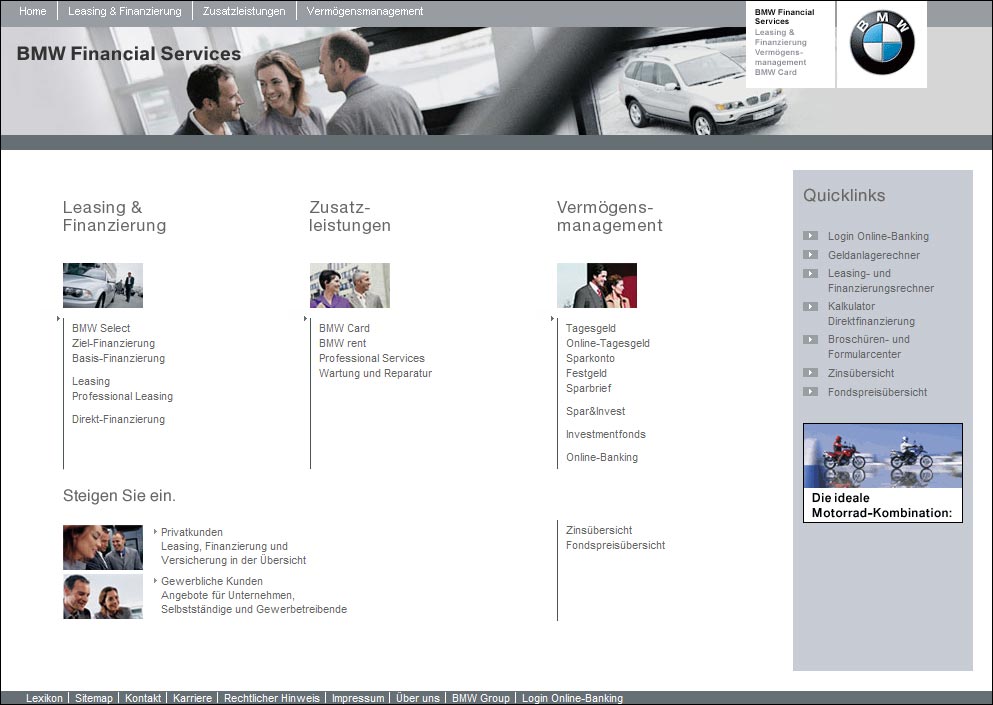The image size is (993, 705).
Task: Click arrow icon beside Broschüren- und Formularcenter
Action: [810, 340]
